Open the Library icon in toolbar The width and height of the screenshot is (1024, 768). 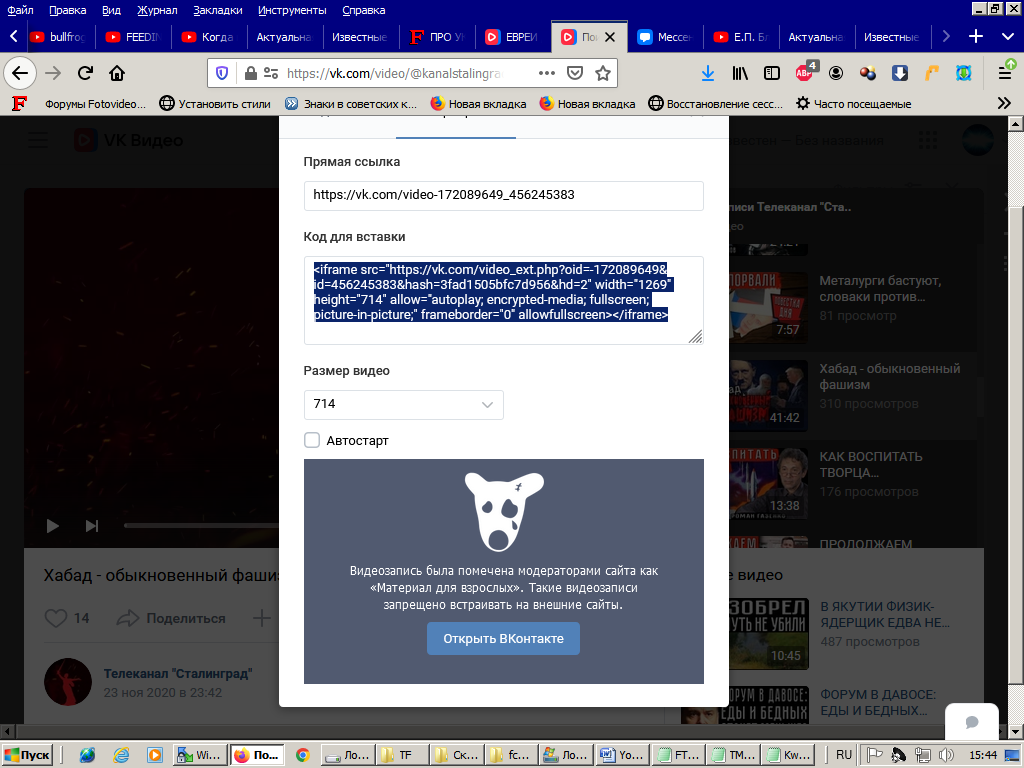click(740, 73)
